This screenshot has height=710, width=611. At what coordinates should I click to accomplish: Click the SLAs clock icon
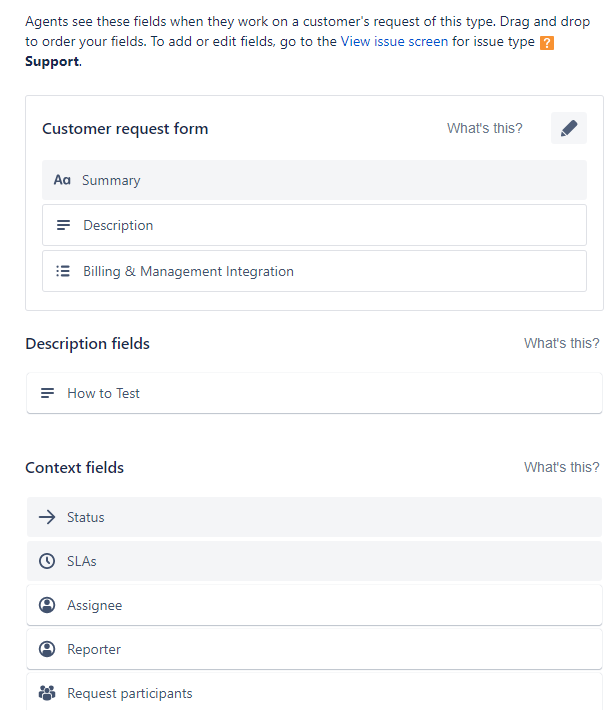47,561
